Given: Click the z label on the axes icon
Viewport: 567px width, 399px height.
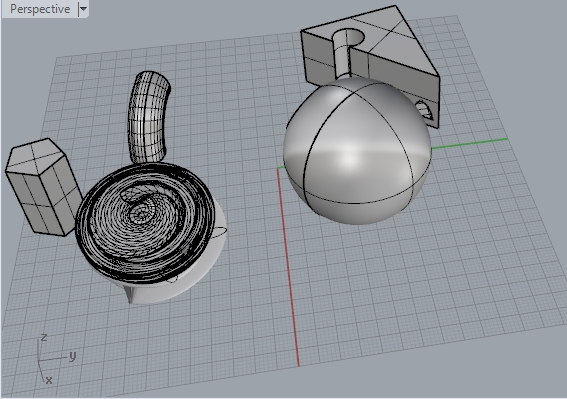Looking at the screenshot, I should 44,337.
